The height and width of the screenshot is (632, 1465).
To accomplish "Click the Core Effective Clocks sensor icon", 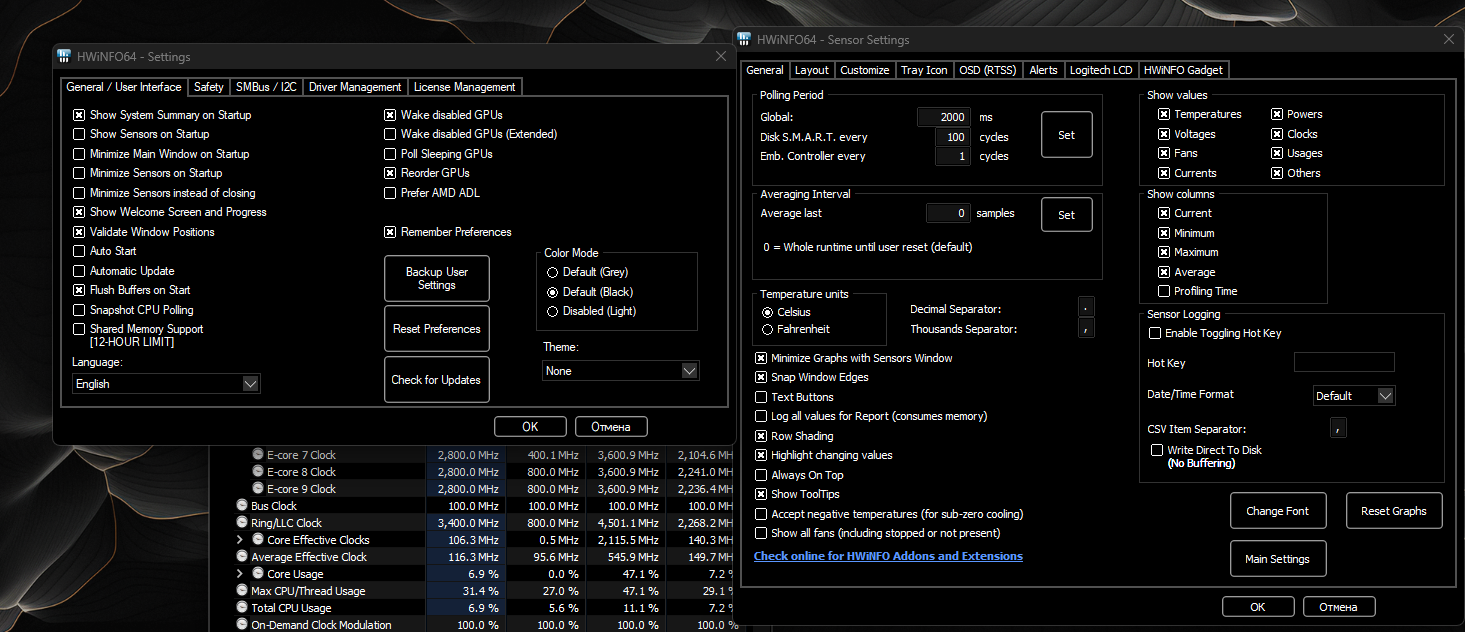I will [x=258, y=540].
